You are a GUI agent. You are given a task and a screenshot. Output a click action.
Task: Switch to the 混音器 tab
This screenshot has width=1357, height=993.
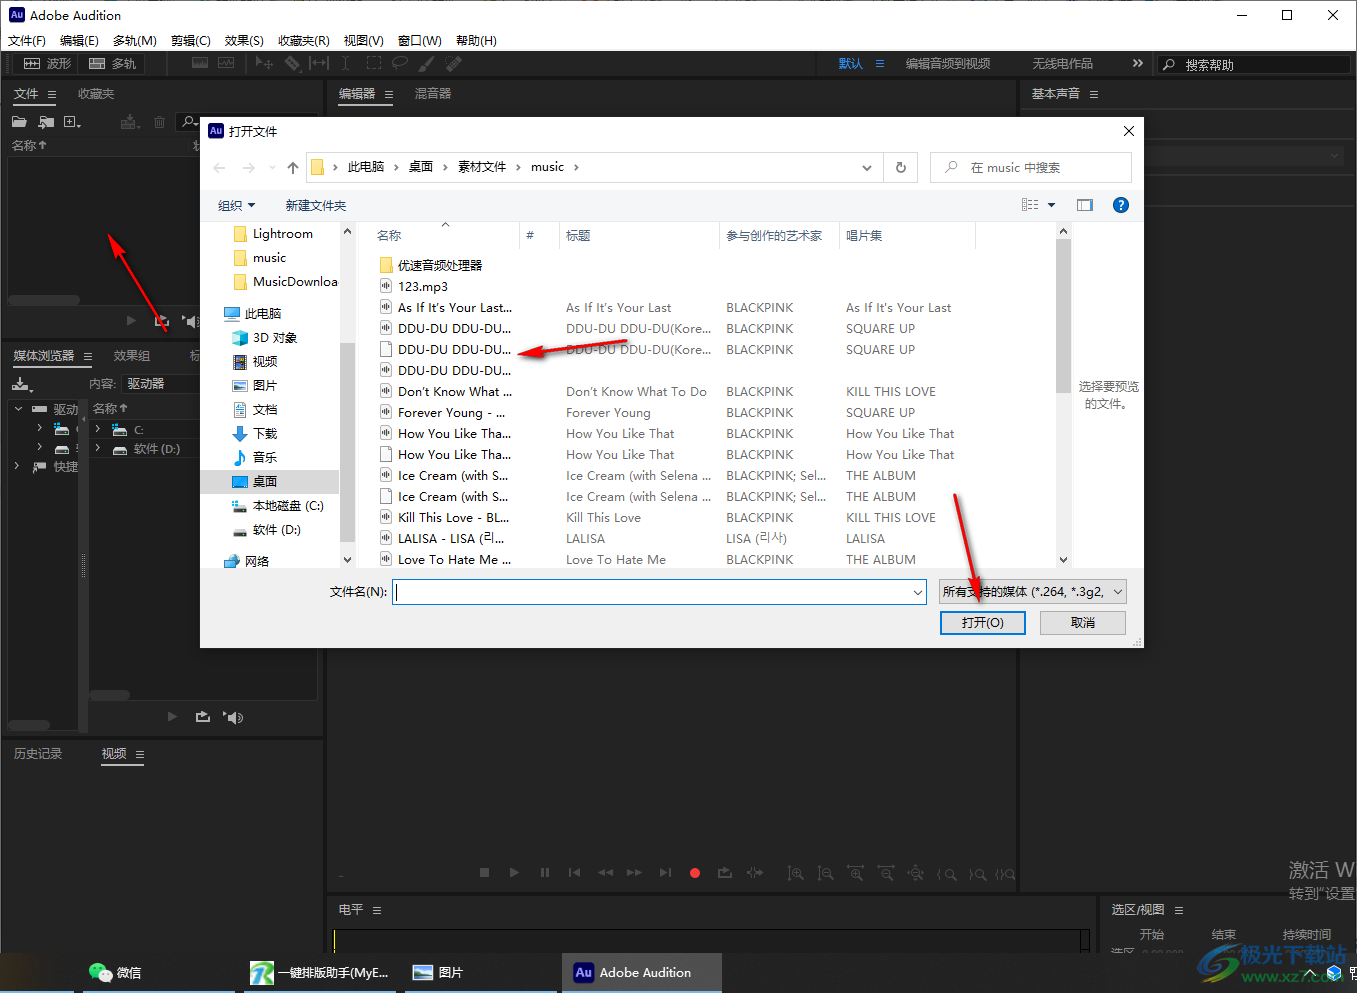433,94
